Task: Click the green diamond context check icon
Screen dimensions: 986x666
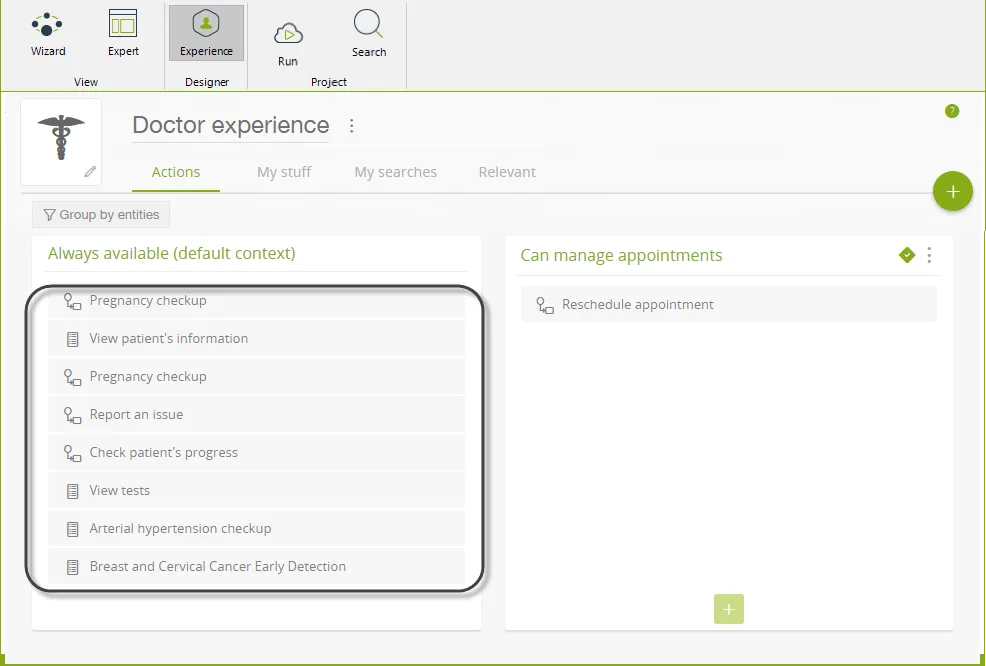Action: pos(907,255)
